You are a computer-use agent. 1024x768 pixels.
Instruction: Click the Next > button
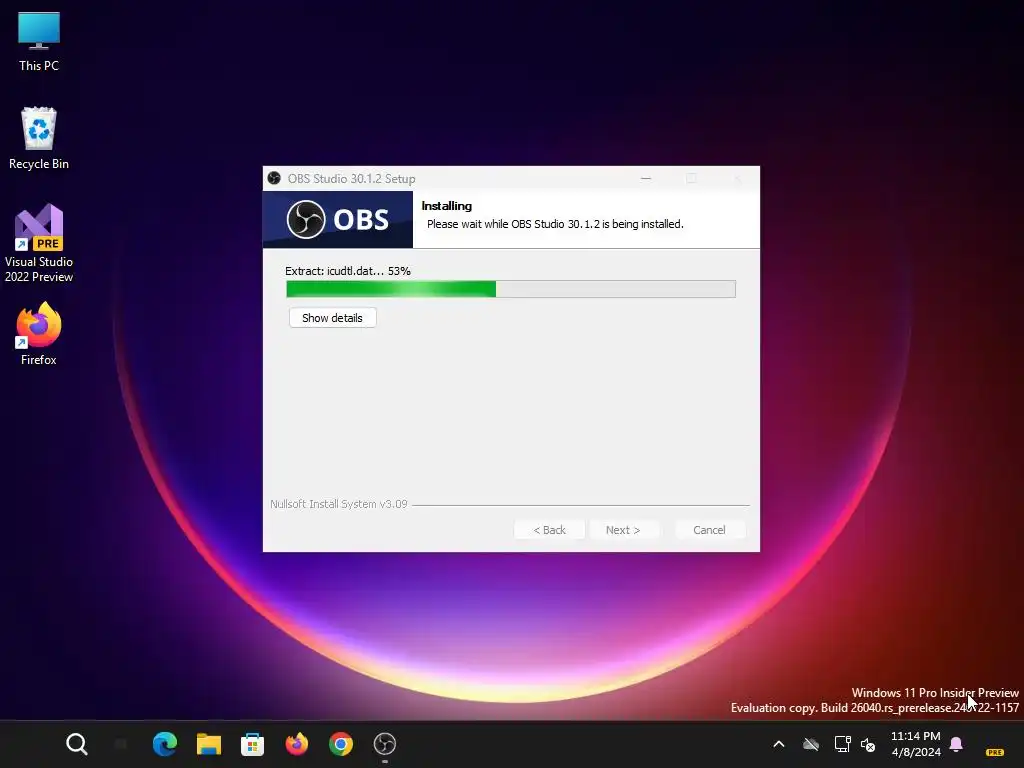pos(623,530)
